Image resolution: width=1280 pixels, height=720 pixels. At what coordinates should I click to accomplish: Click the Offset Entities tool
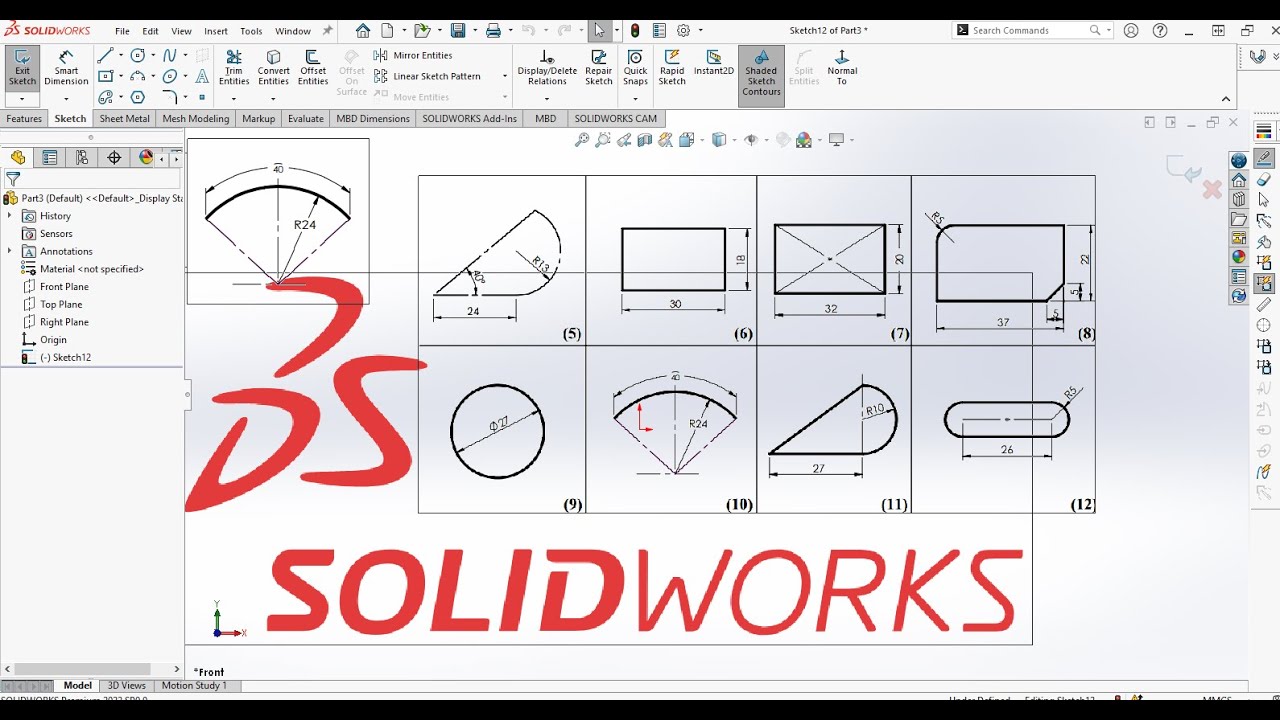tap(313, 68)
